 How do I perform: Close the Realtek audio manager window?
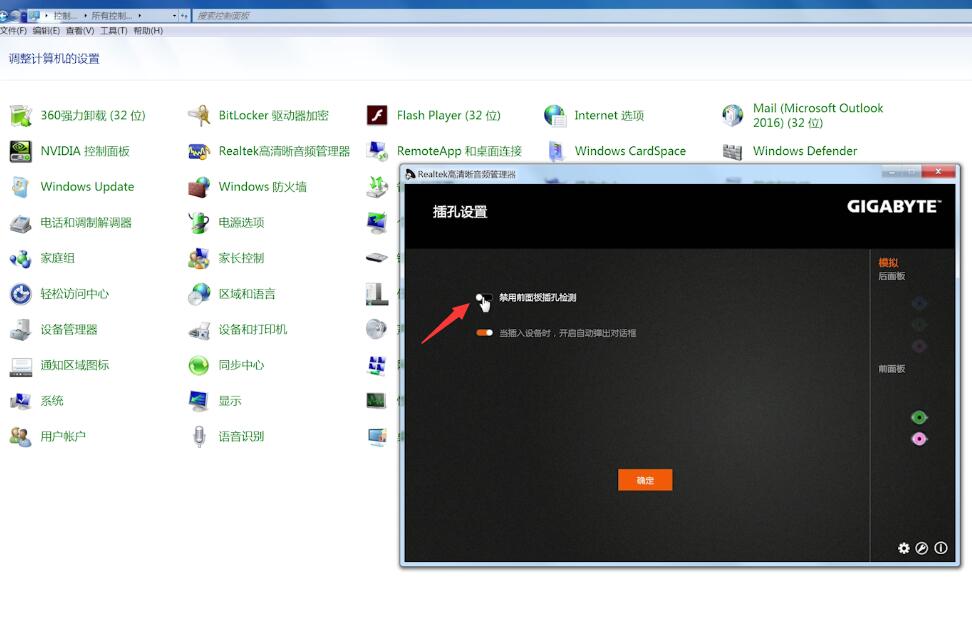[x=938, y=172]
